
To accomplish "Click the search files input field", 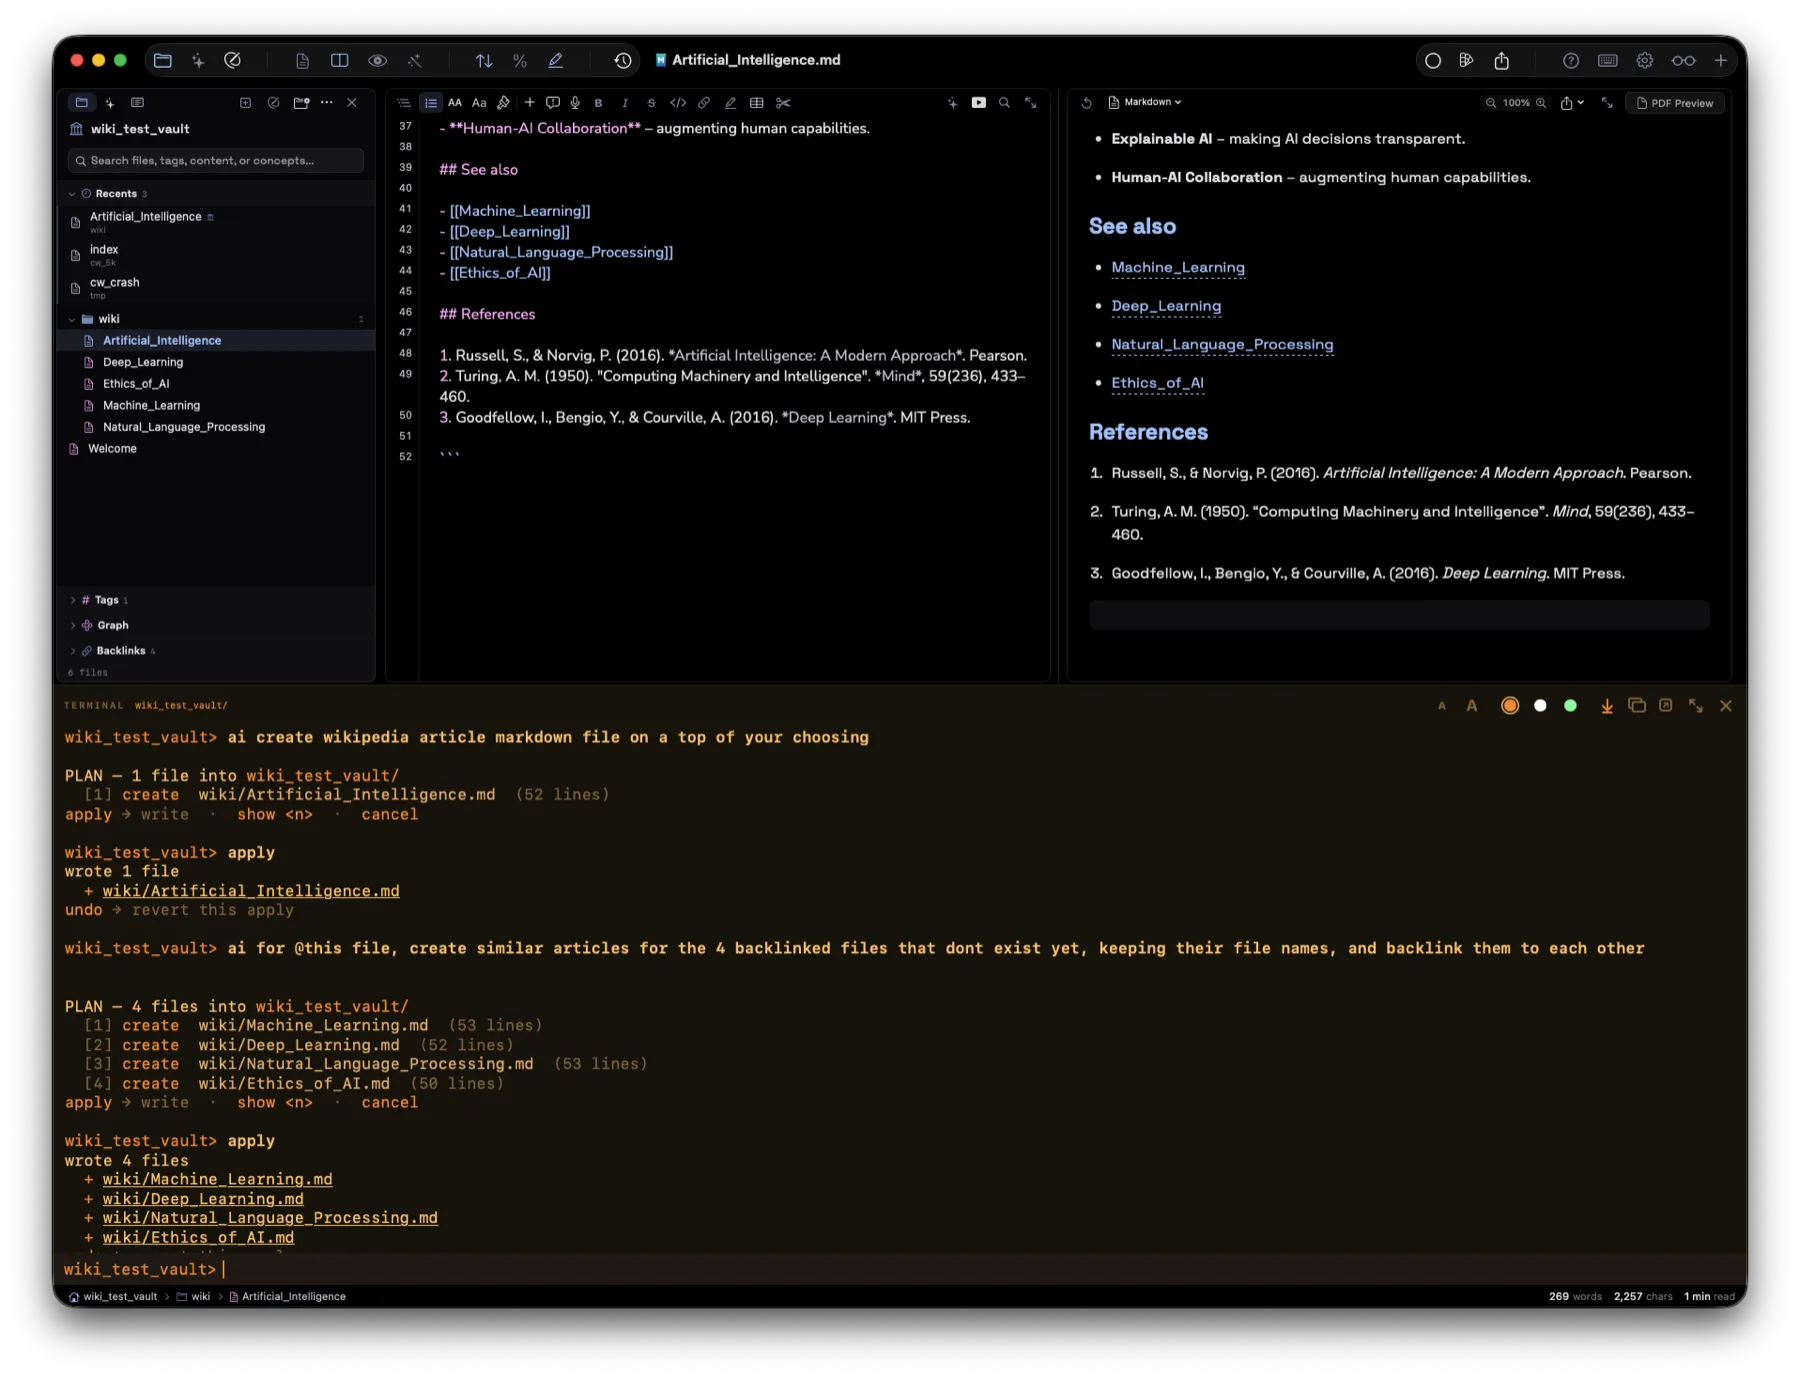I will [x=216, y=160].
